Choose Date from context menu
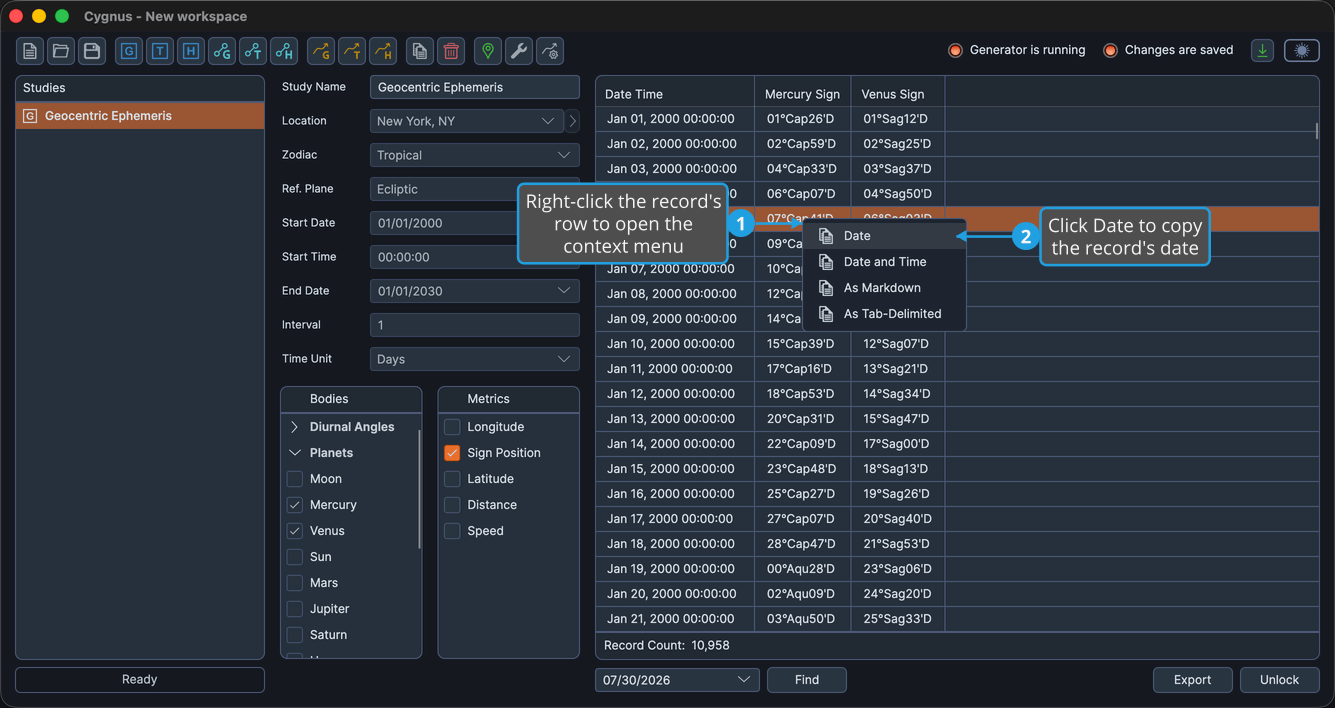This screenshot has width=1335, height=708. [x=884, y=236]
